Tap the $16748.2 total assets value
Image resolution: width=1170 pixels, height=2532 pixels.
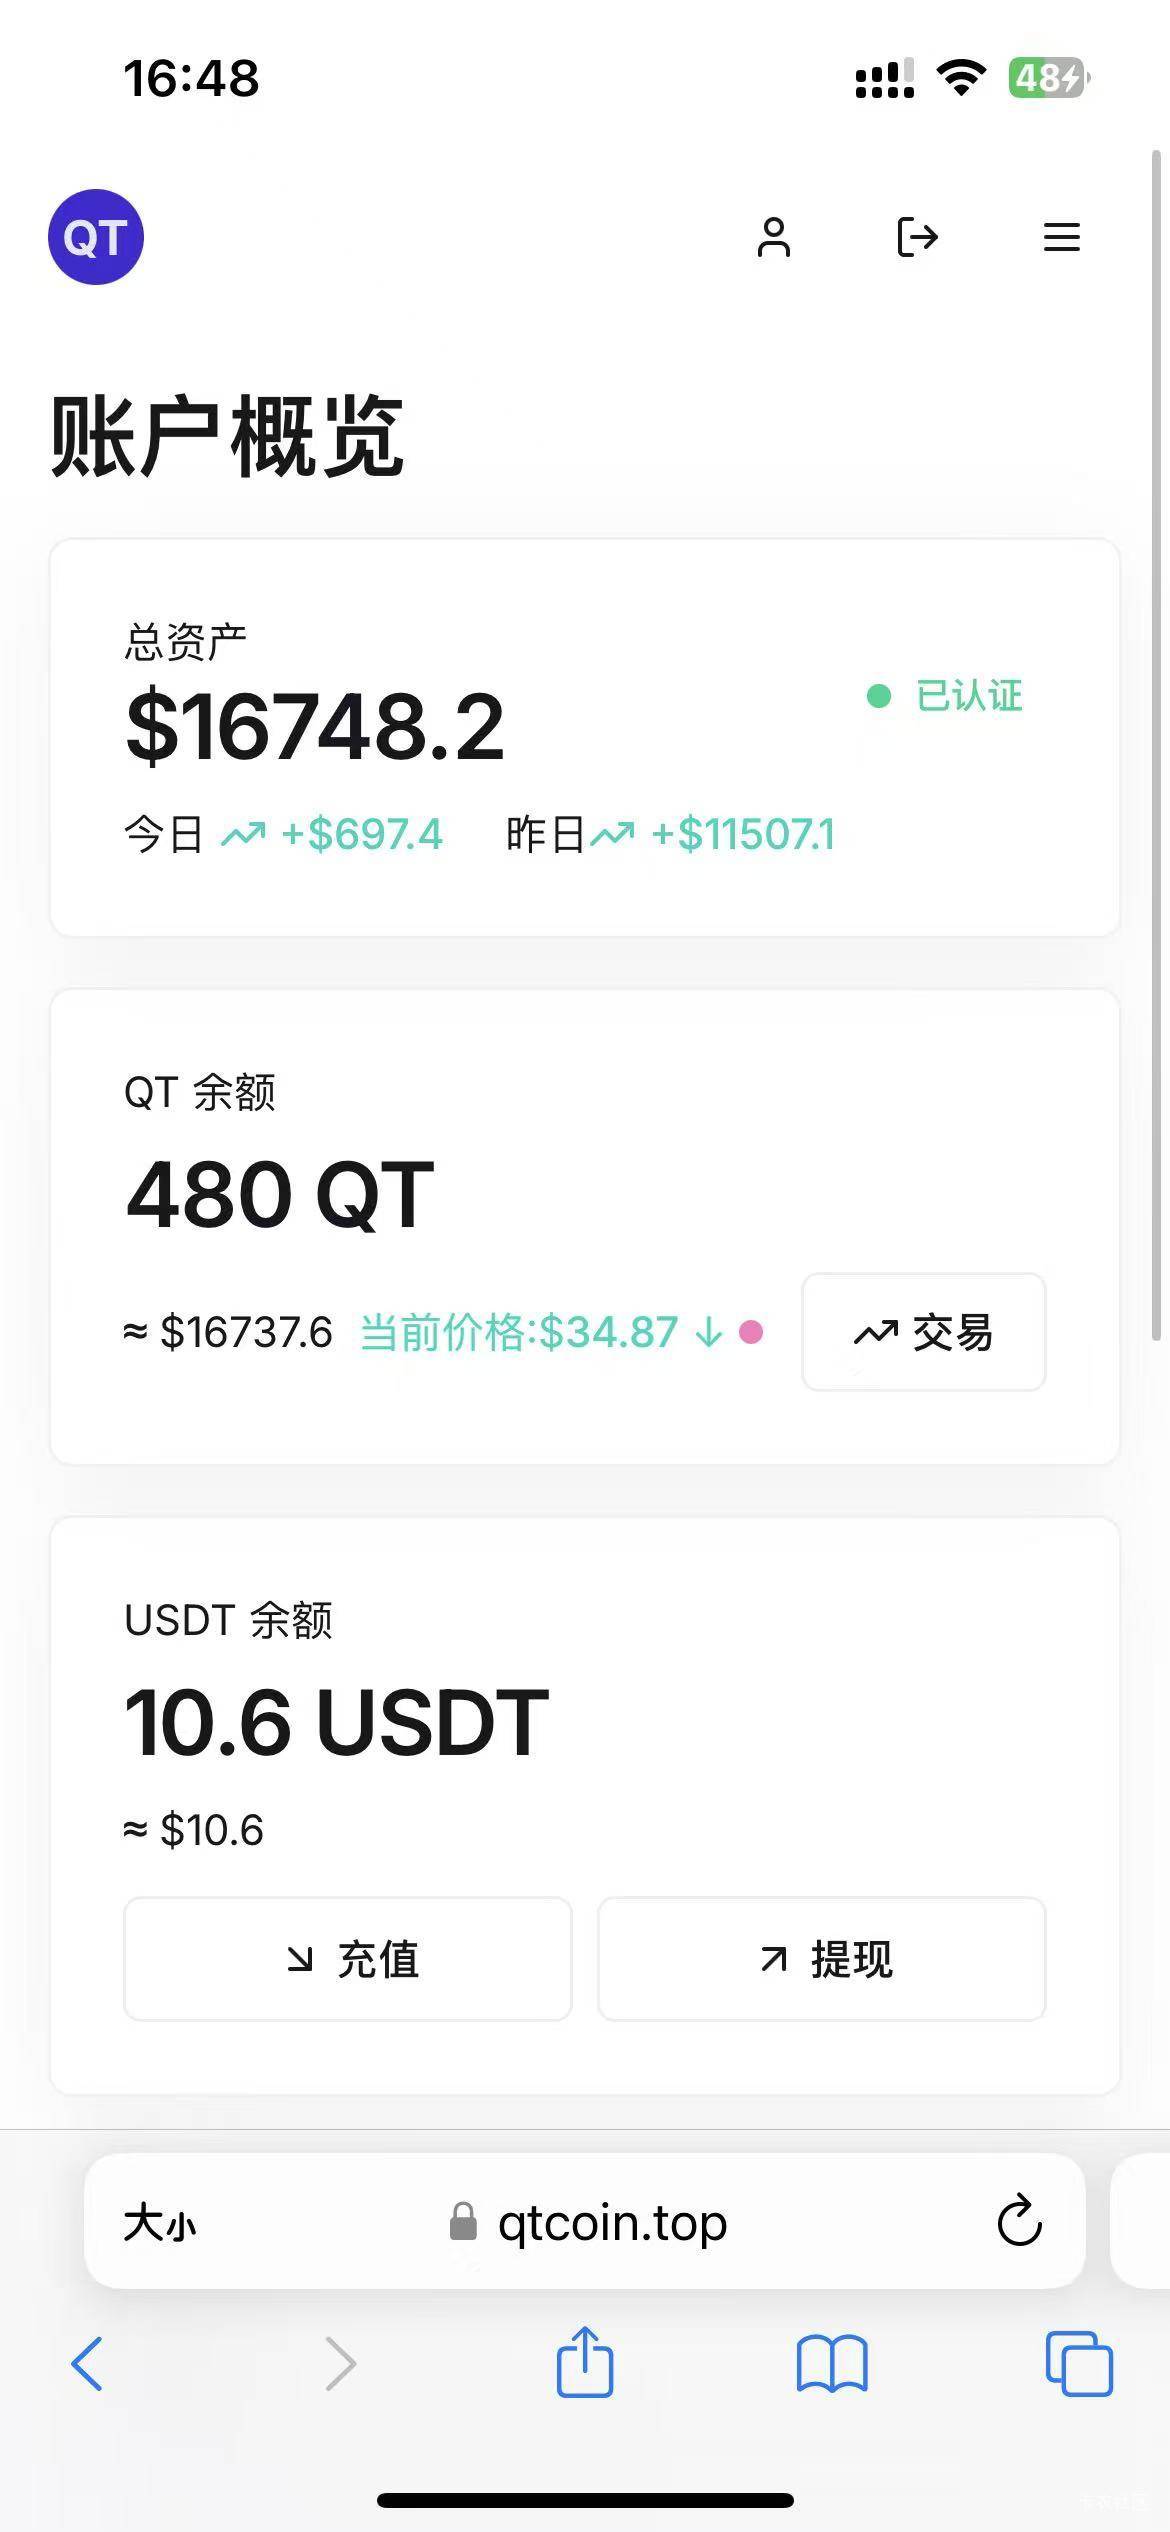(315, 727)
